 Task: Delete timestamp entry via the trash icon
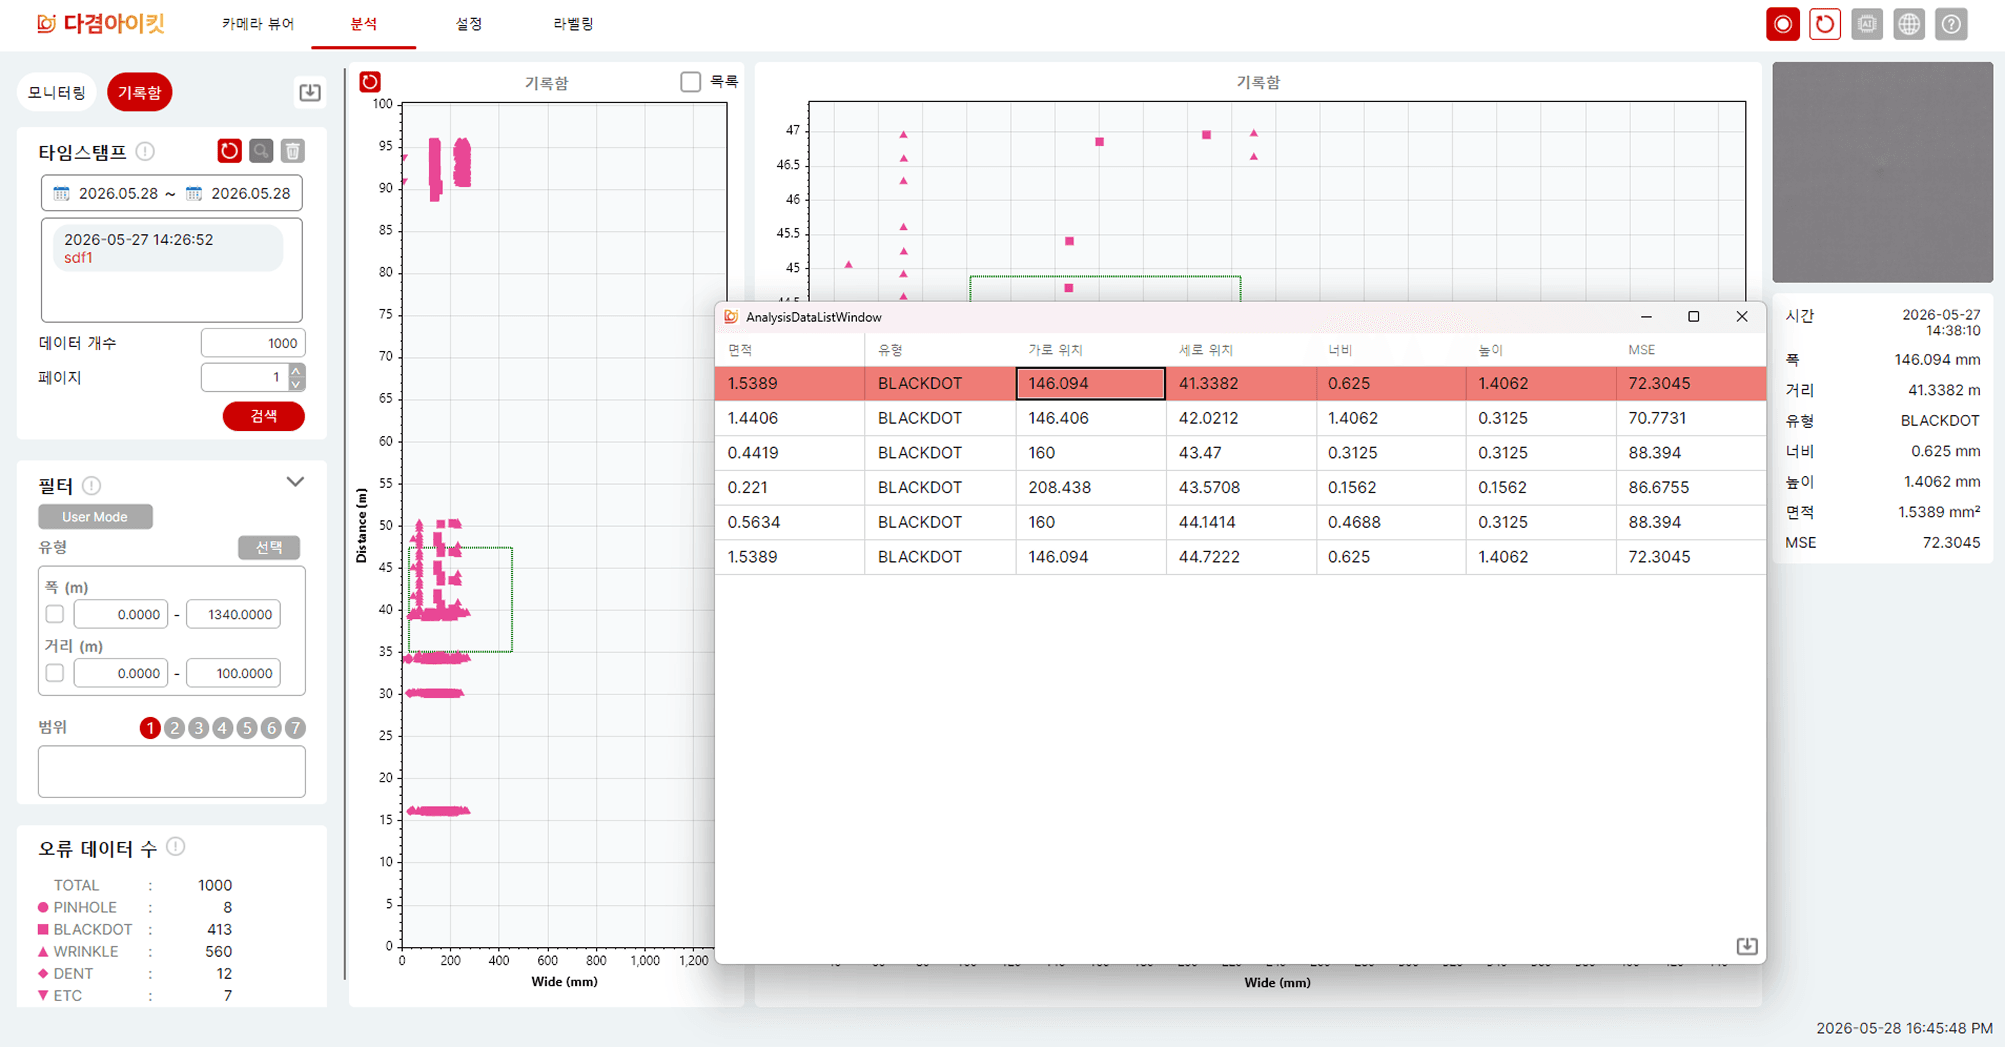point(293,151)
